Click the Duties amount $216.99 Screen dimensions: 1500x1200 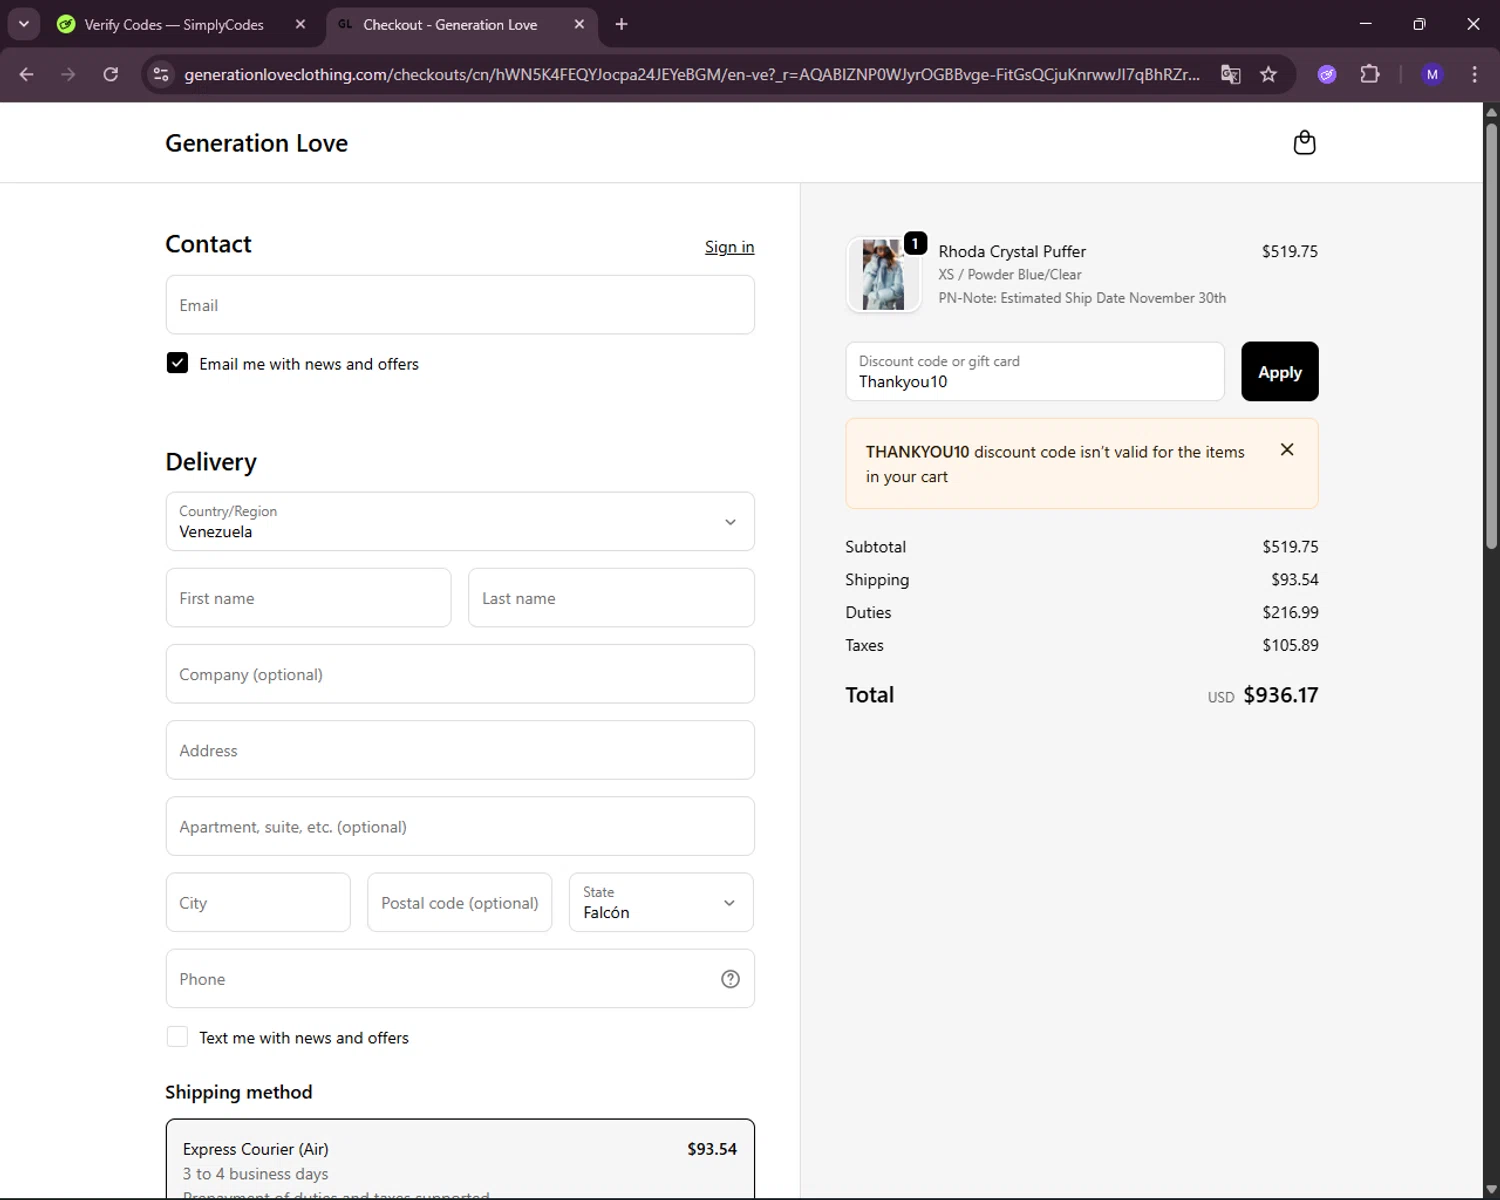pos(1290,612)
